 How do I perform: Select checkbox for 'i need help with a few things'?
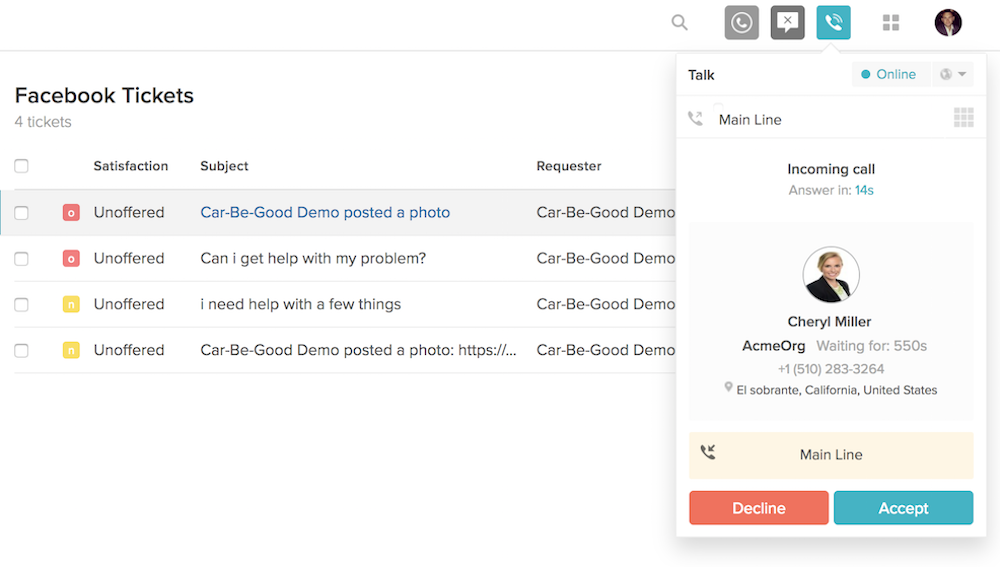tap(22, 304)
